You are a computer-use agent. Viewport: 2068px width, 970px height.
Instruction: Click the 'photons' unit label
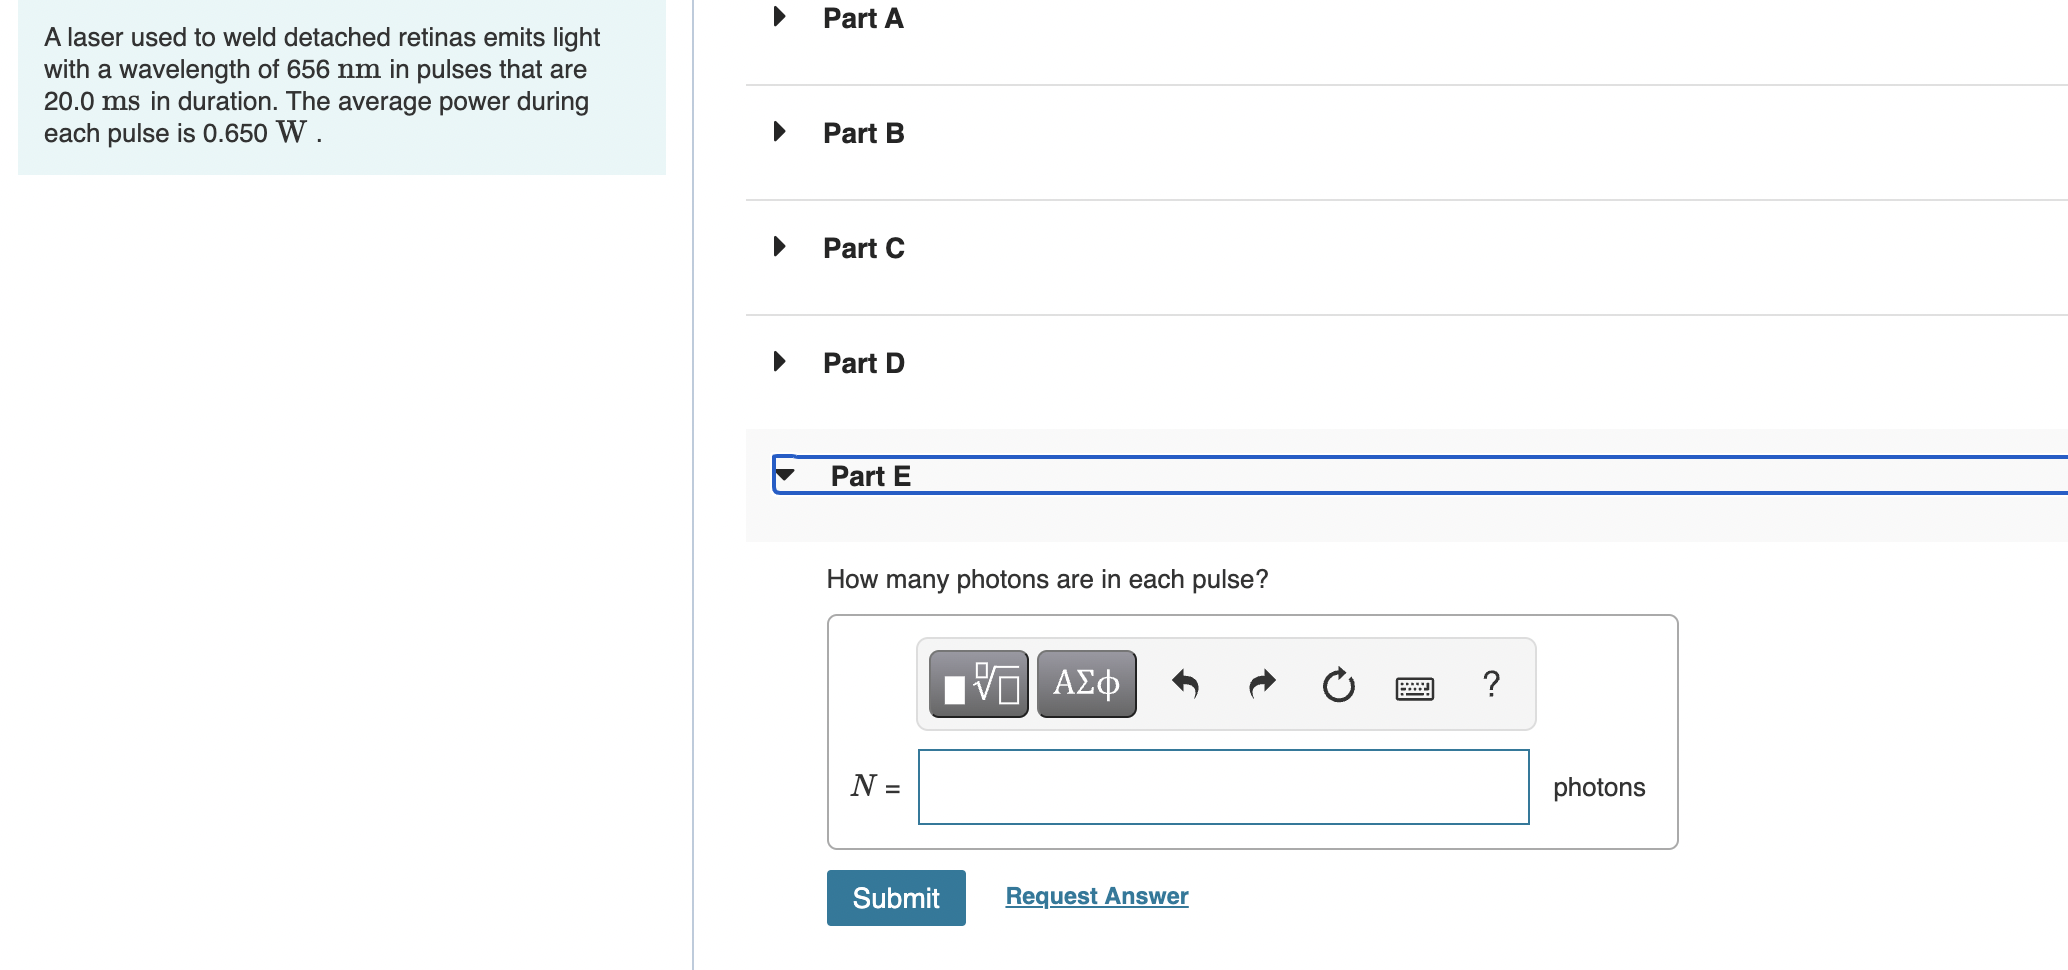[x=1598, y=788]
